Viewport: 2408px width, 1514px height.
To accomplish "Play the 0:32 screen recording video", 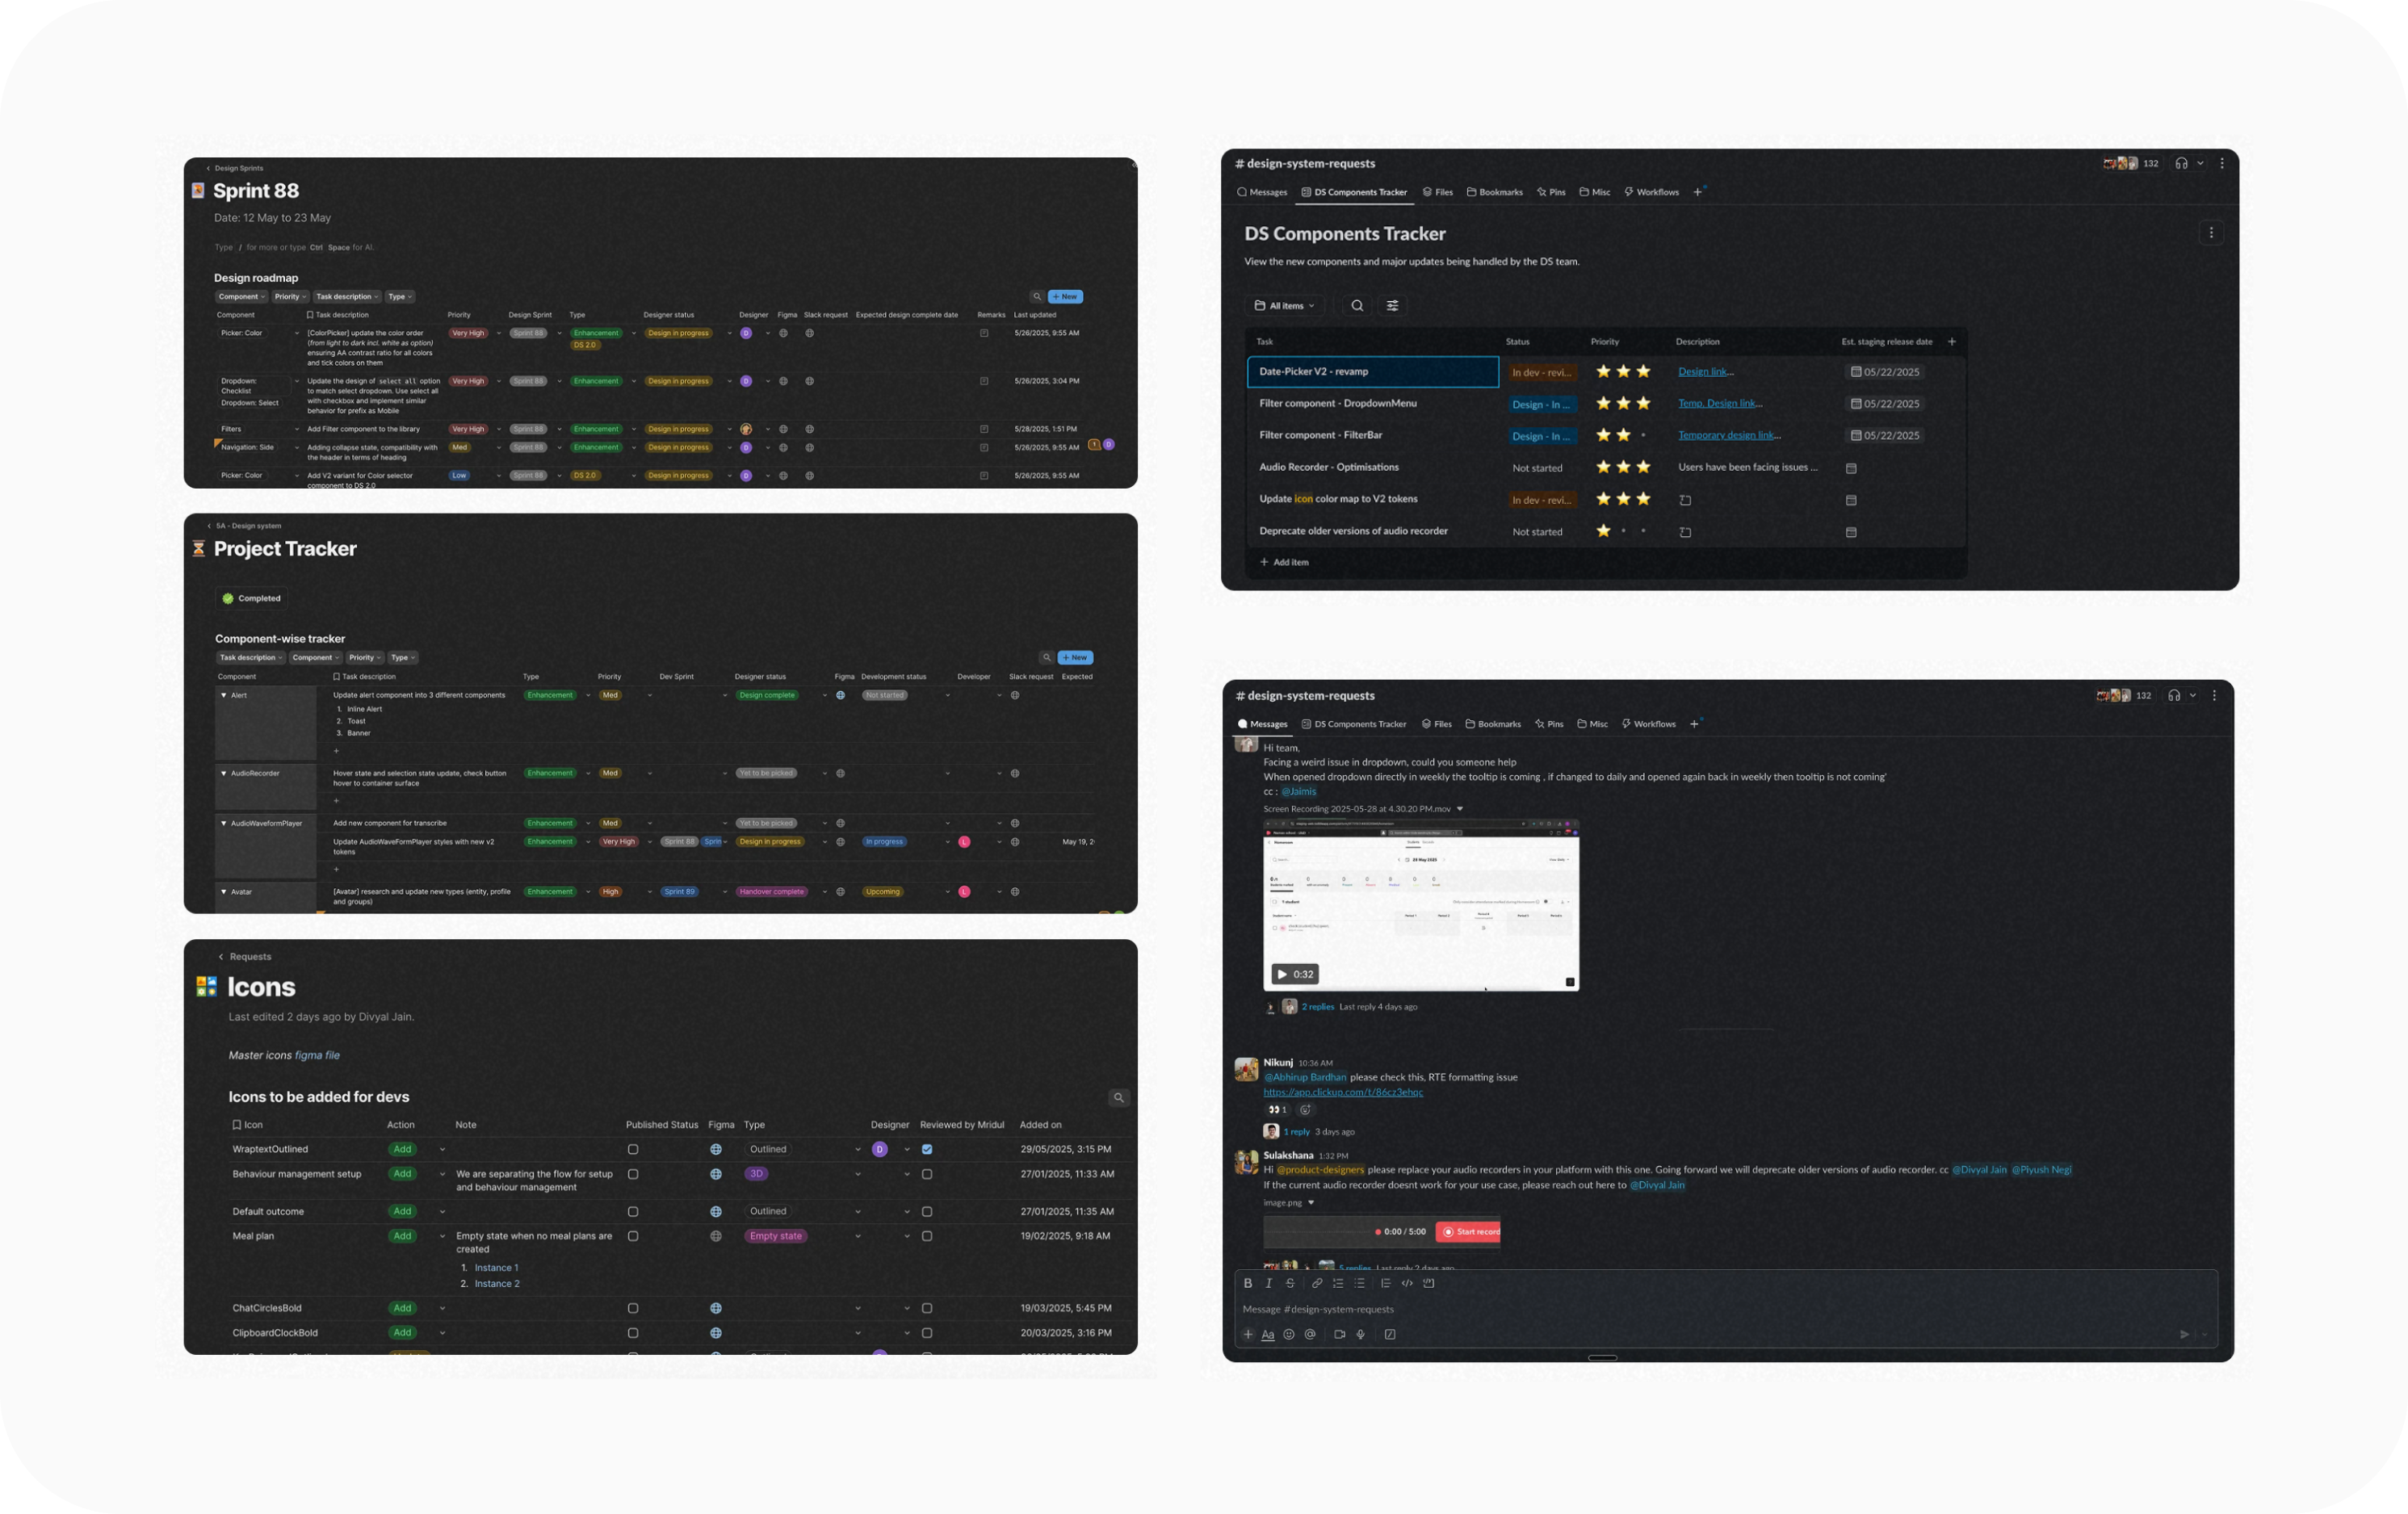I will coord(1295,974).
